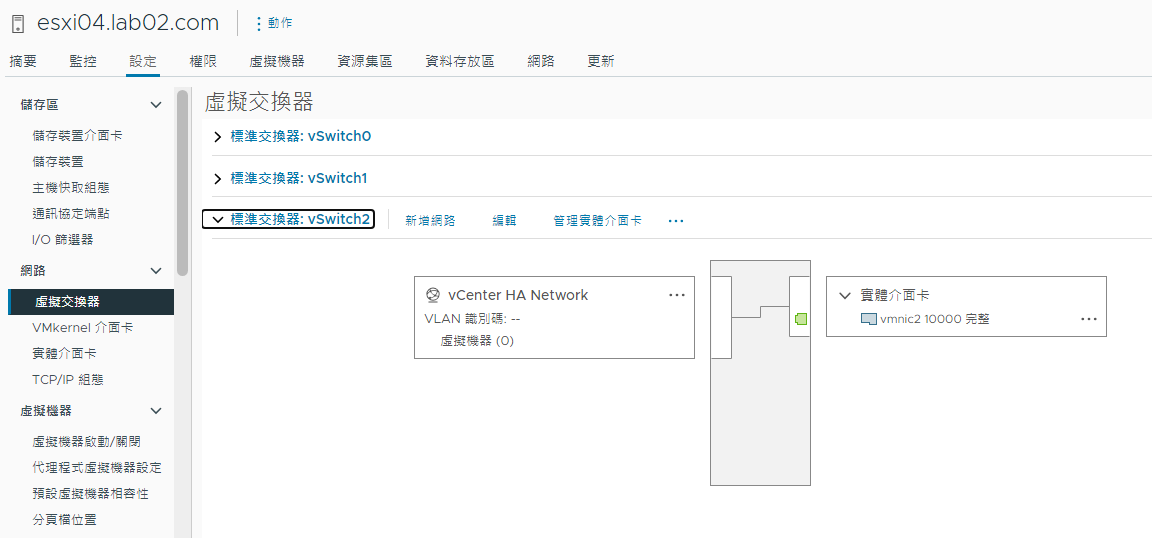Click the vCenter HA Network port group icon

coord(433,295)
